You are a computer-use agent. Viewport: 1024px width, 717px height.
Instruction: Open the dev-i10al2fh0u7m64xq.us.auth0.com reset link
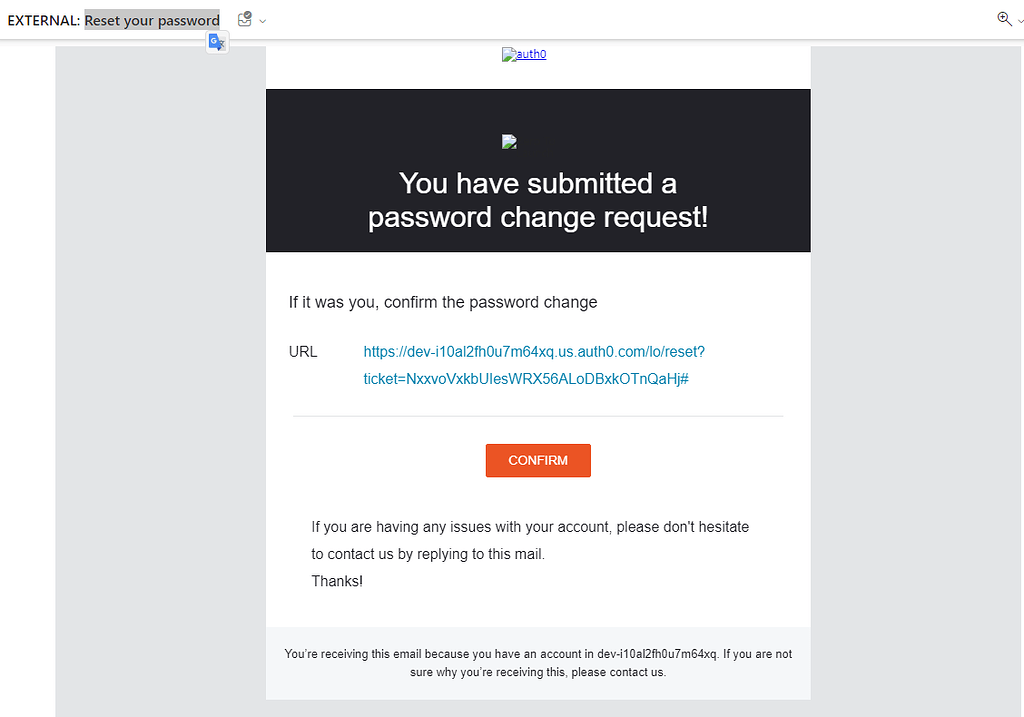[534, 352]
